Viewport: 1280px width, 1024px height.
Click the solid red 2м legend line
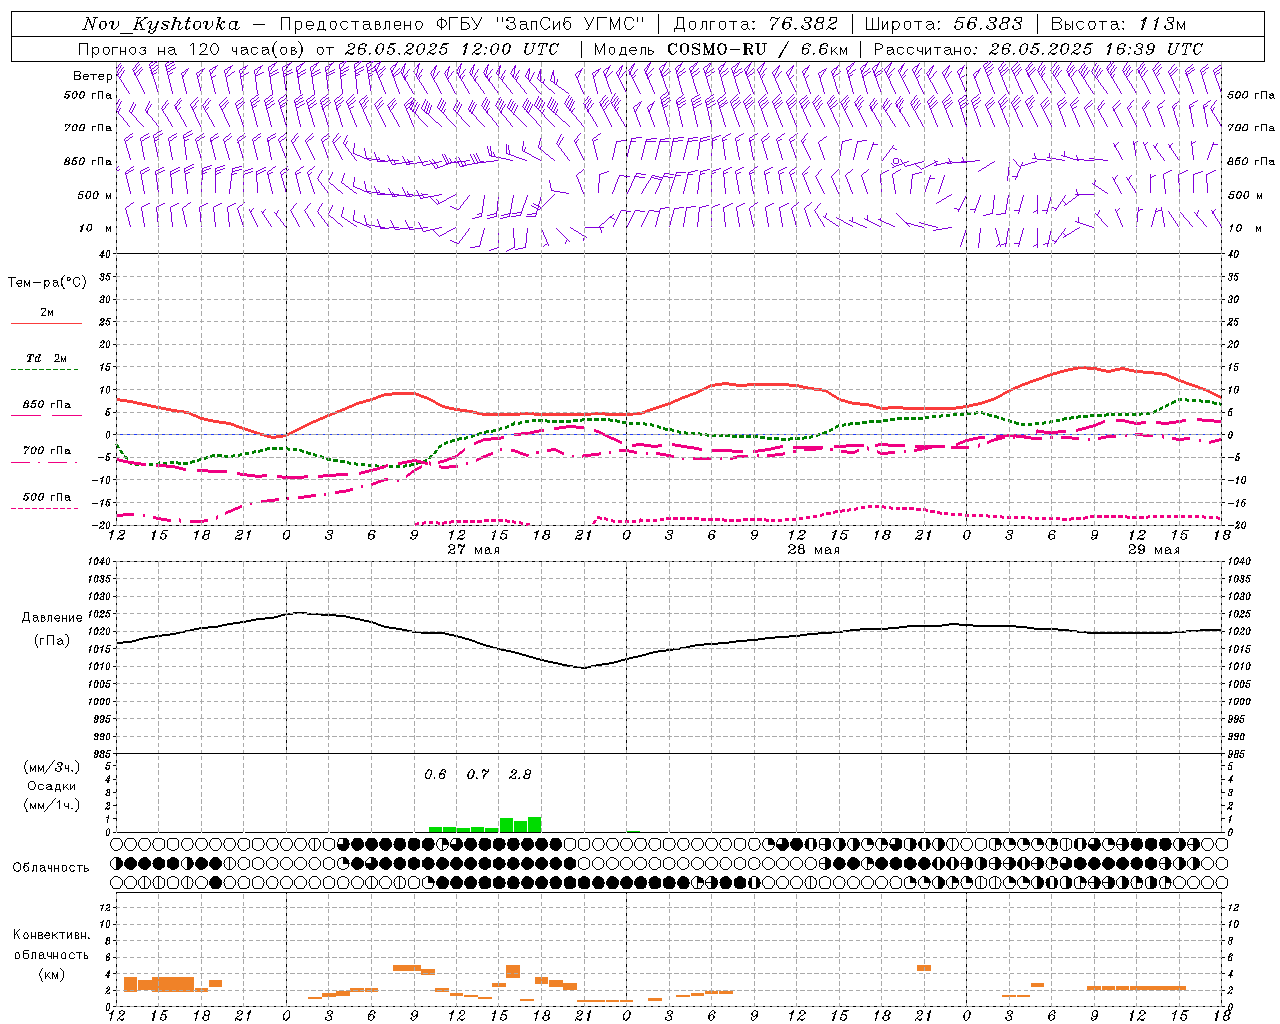point(46,324)
